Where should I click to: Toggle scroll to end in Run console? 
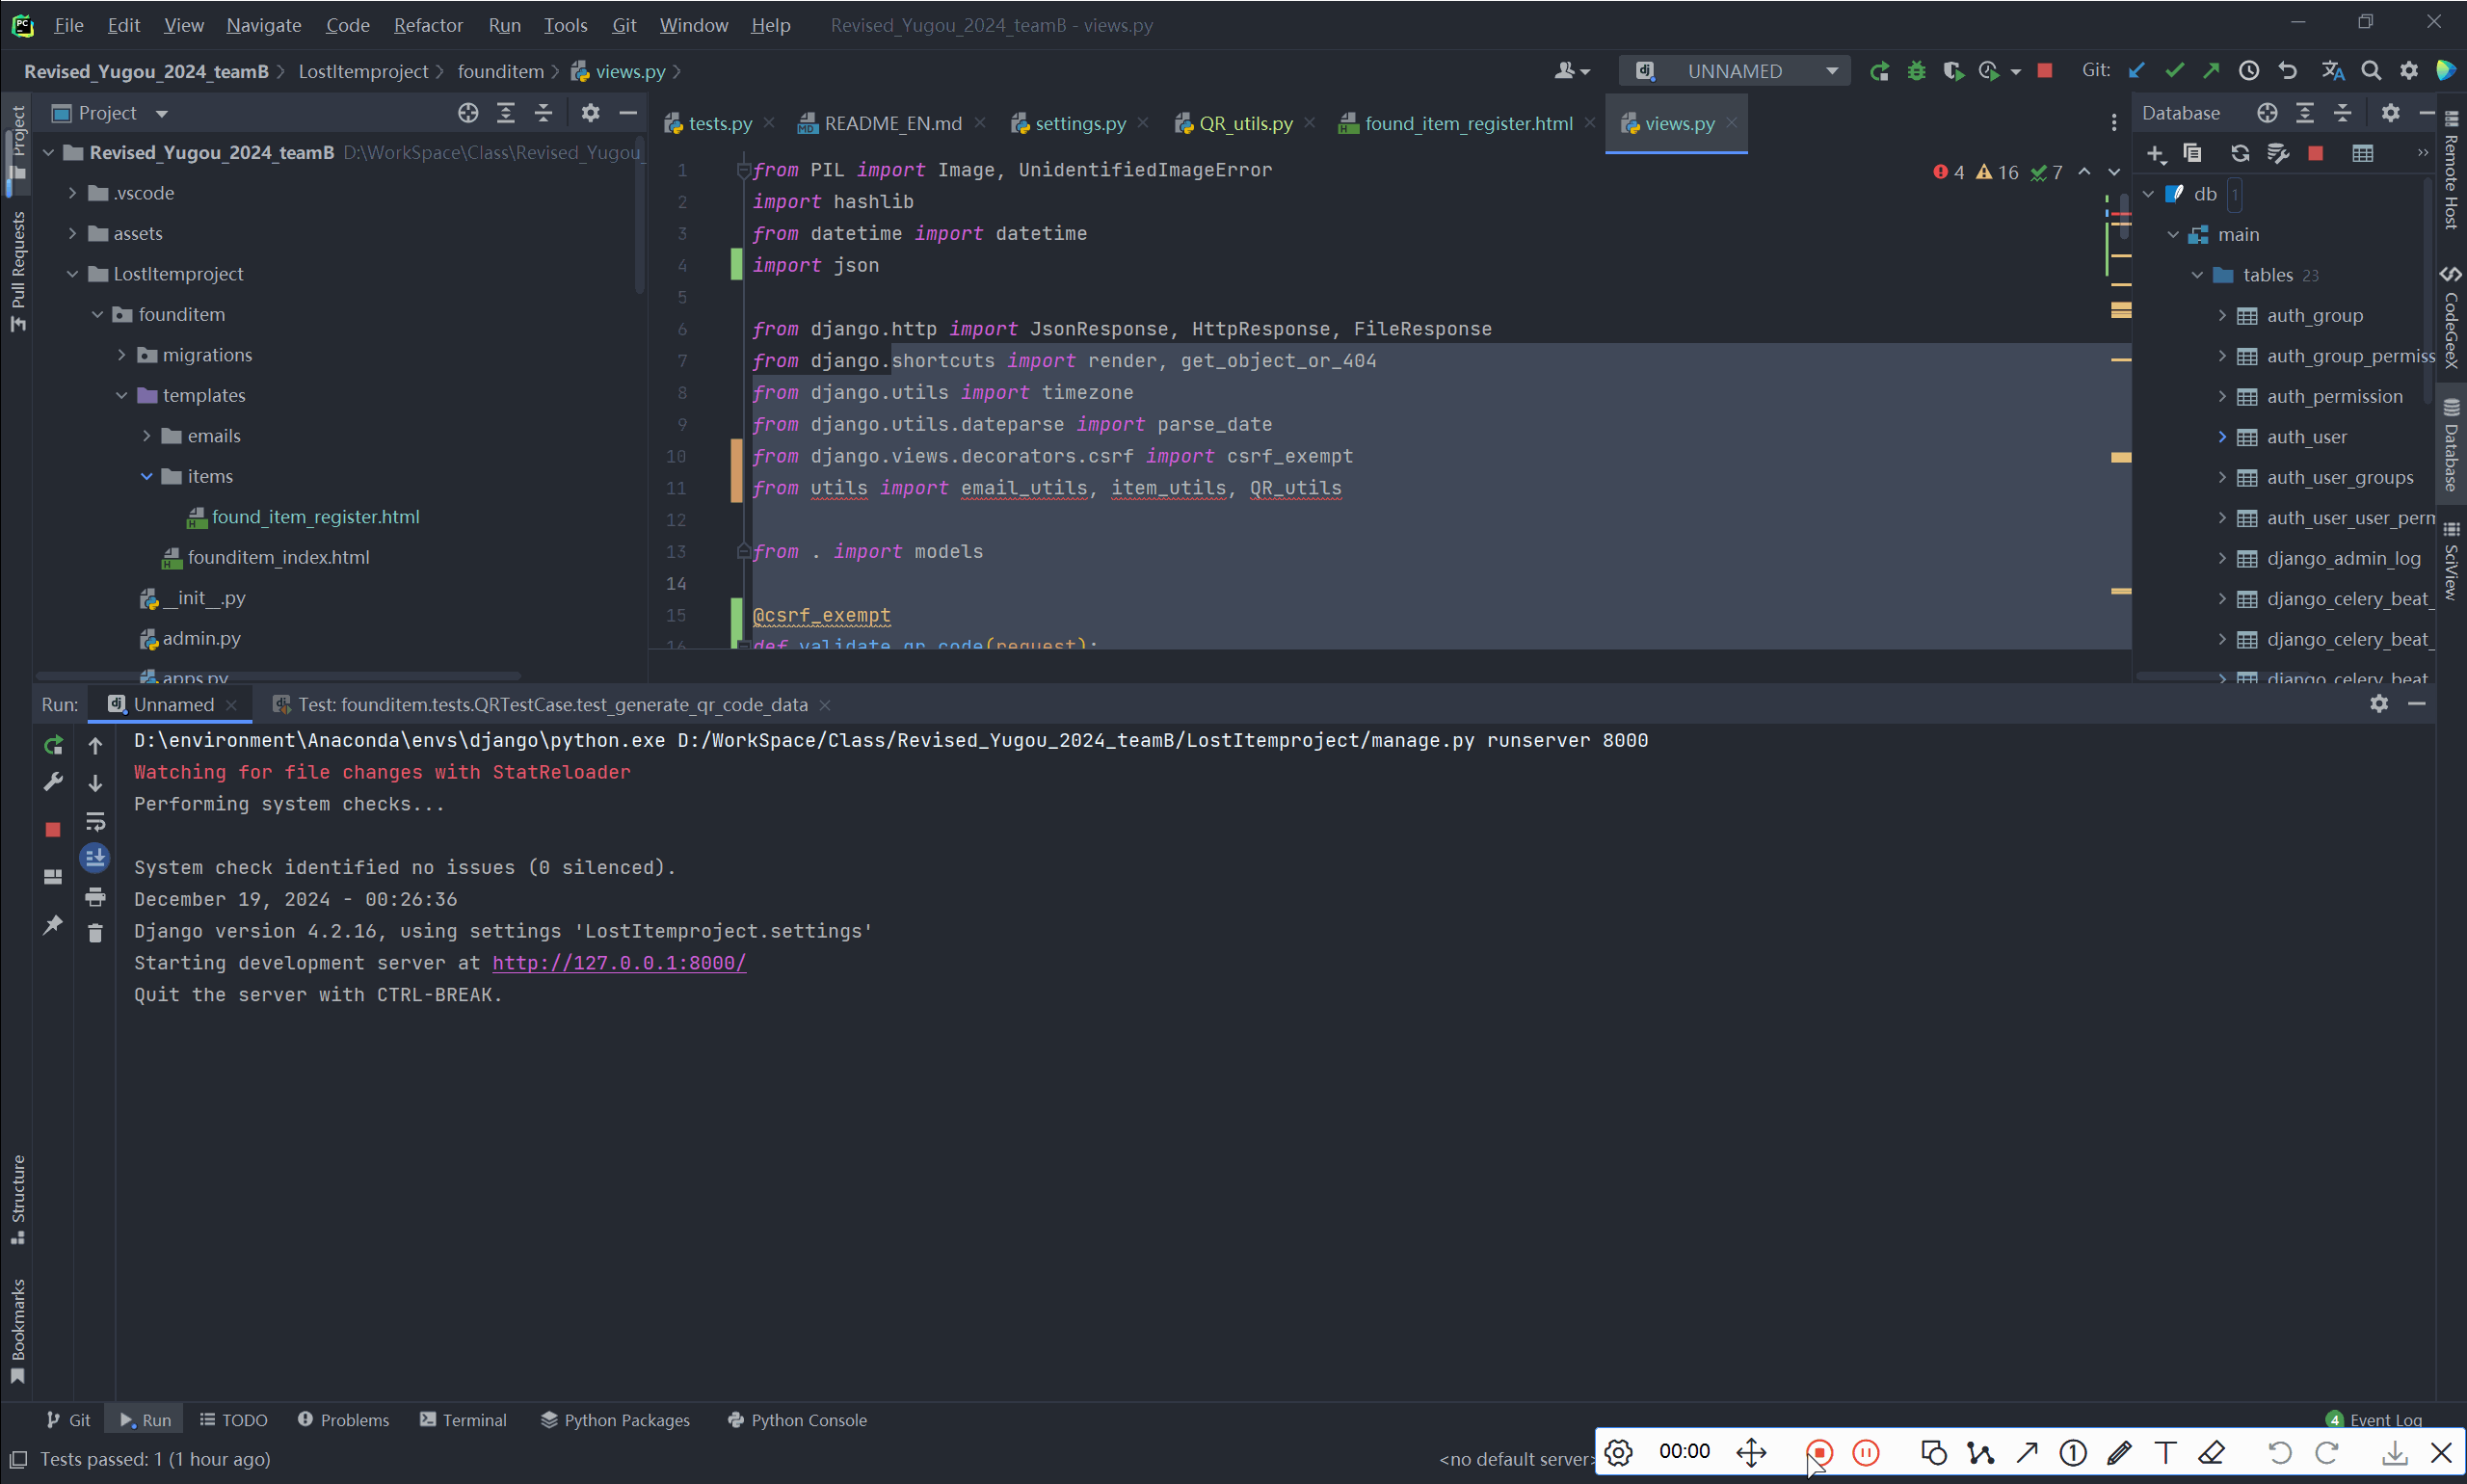coord(95,857)
